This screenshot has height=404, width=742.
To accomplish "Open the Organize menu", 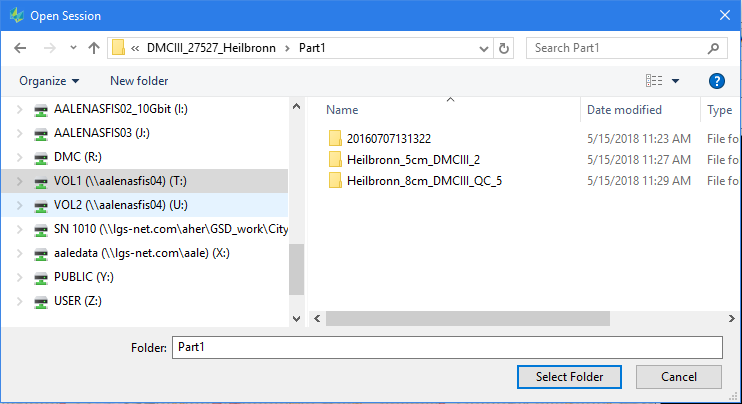I will tap(49, 81).
